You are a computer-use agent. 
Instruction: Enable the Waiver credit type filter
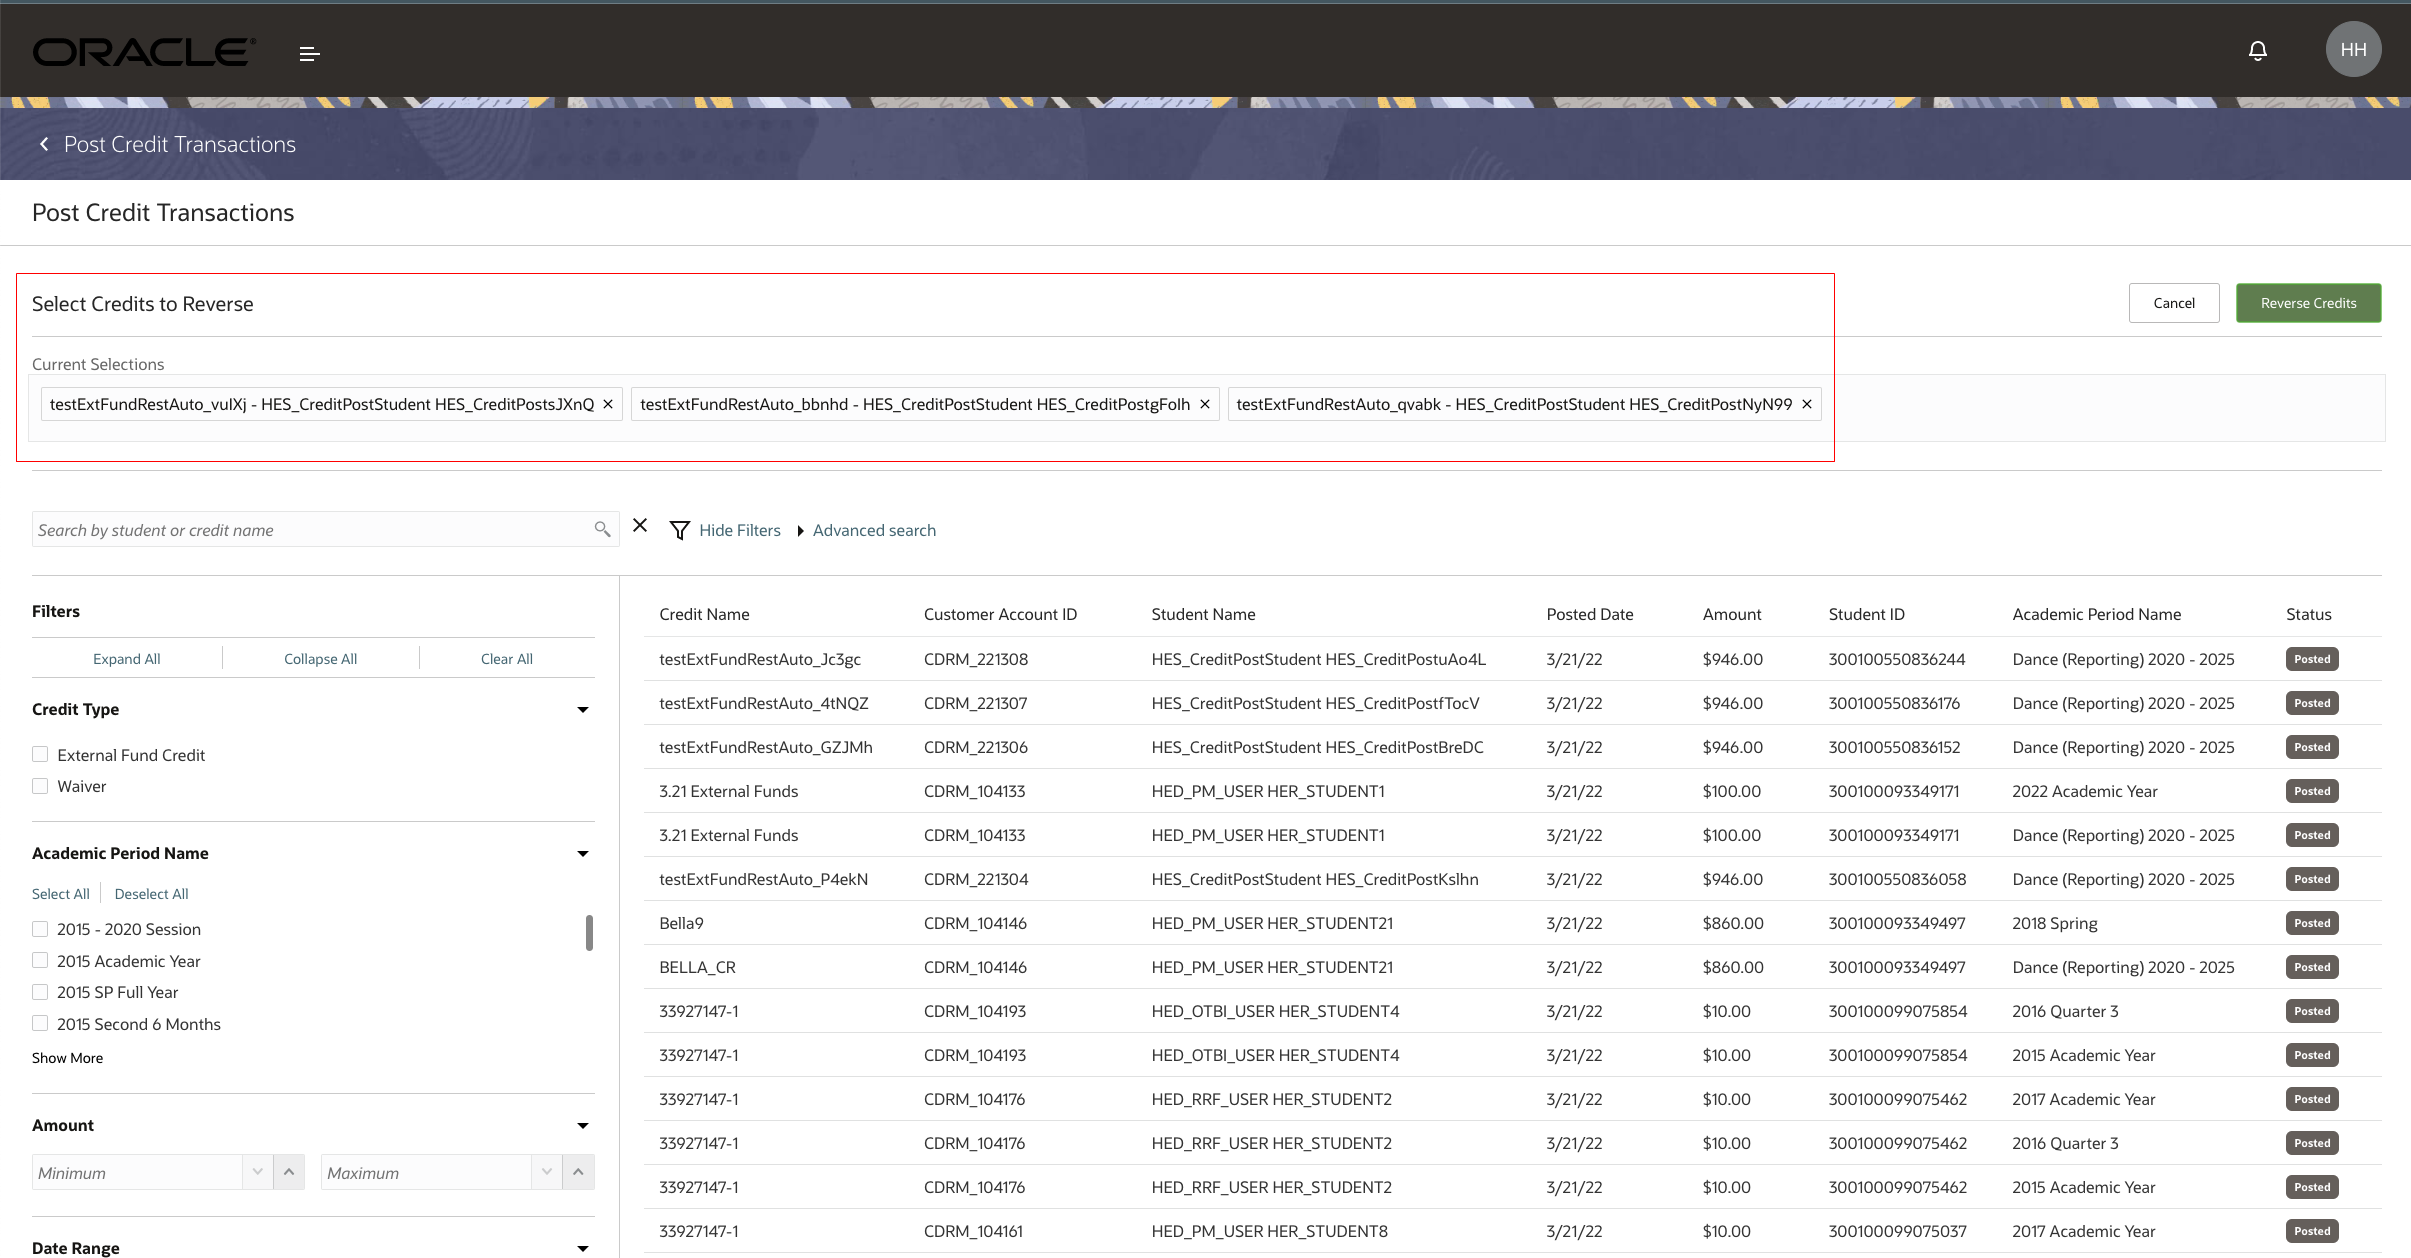coord(40,786)
